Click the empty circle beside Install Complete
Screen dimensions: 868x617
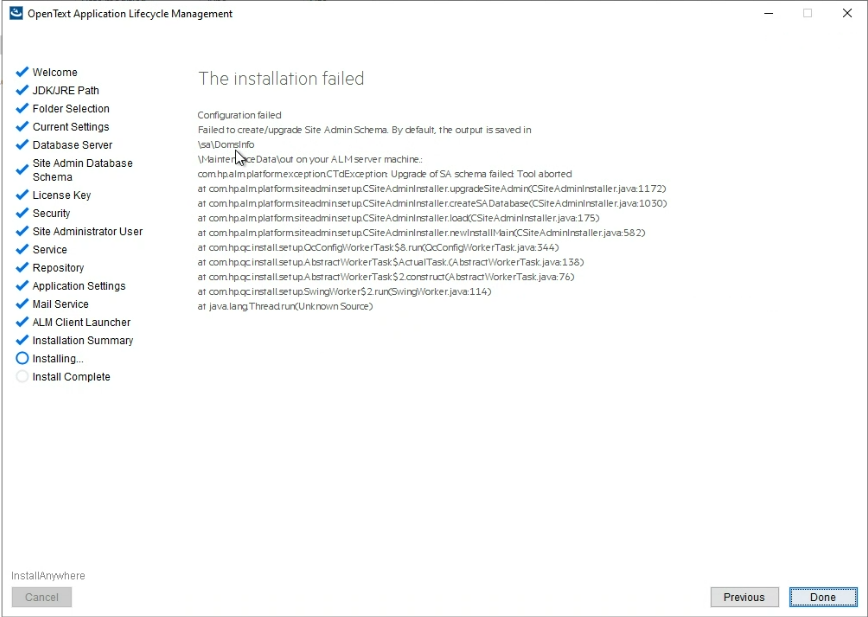(23, 377)
